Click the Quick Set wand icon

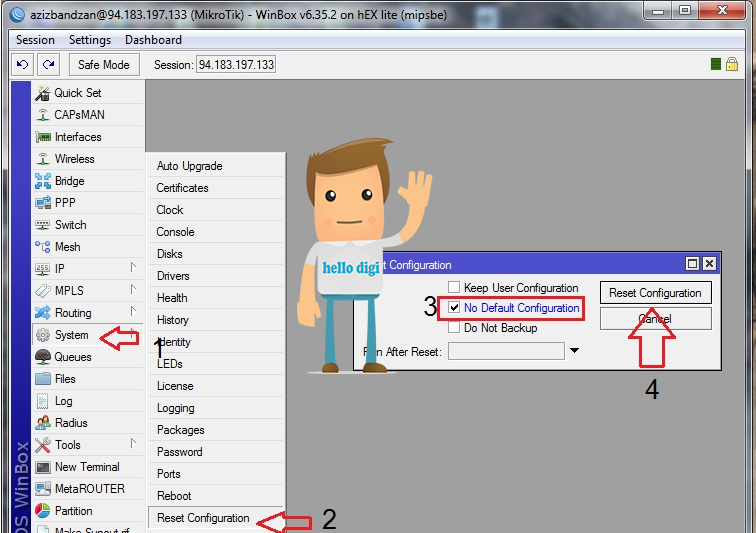(42, 93)
